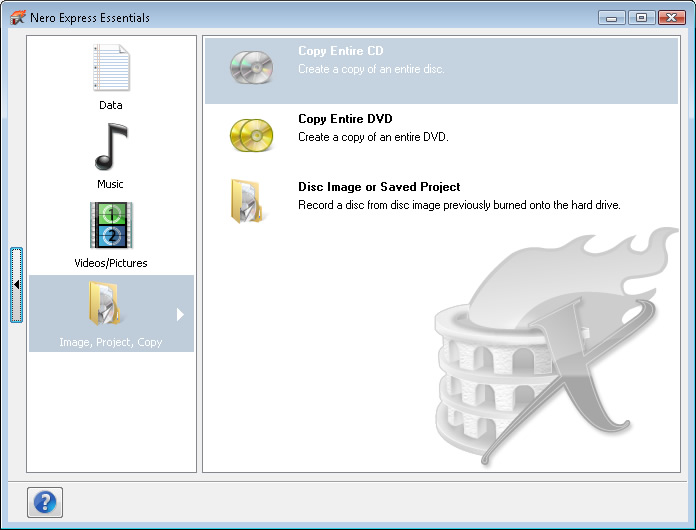Open help with the blue question mark
The height and width of the screenshot is (530, 696).
tap(45, 502)
